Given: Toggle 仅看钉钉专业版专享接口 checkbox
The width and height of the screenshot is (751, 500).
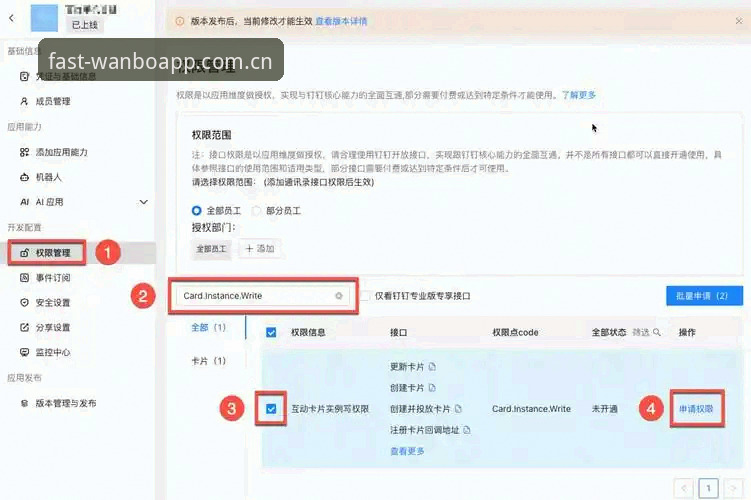Looking at the screenshot, I should click(x=364, y=296).
